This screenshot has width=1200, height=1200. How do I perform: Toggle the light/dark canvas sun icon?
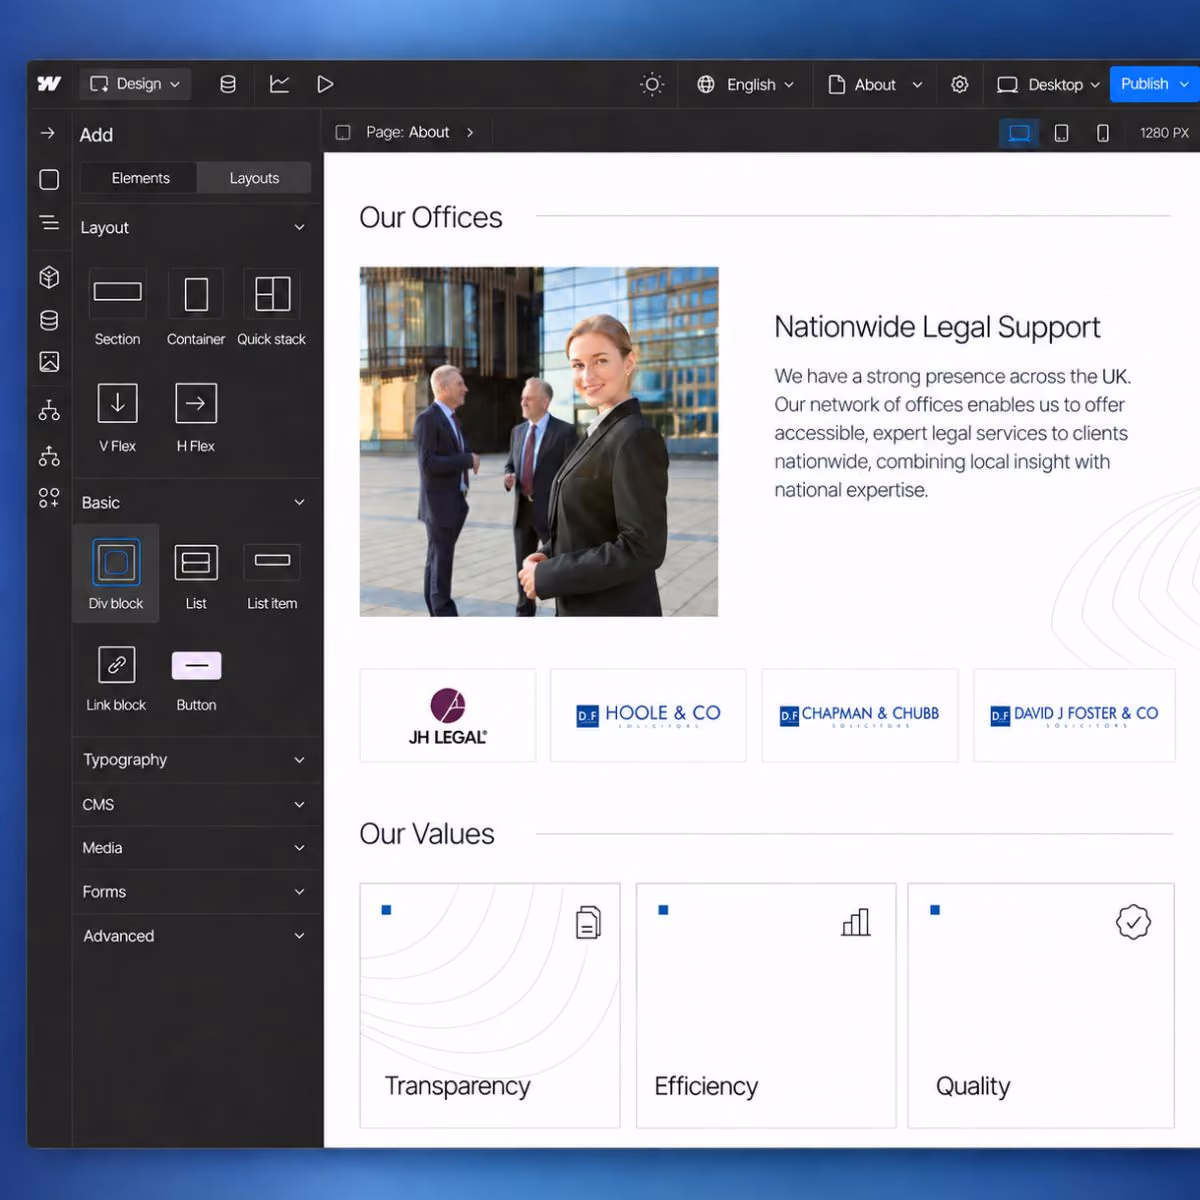652,84
